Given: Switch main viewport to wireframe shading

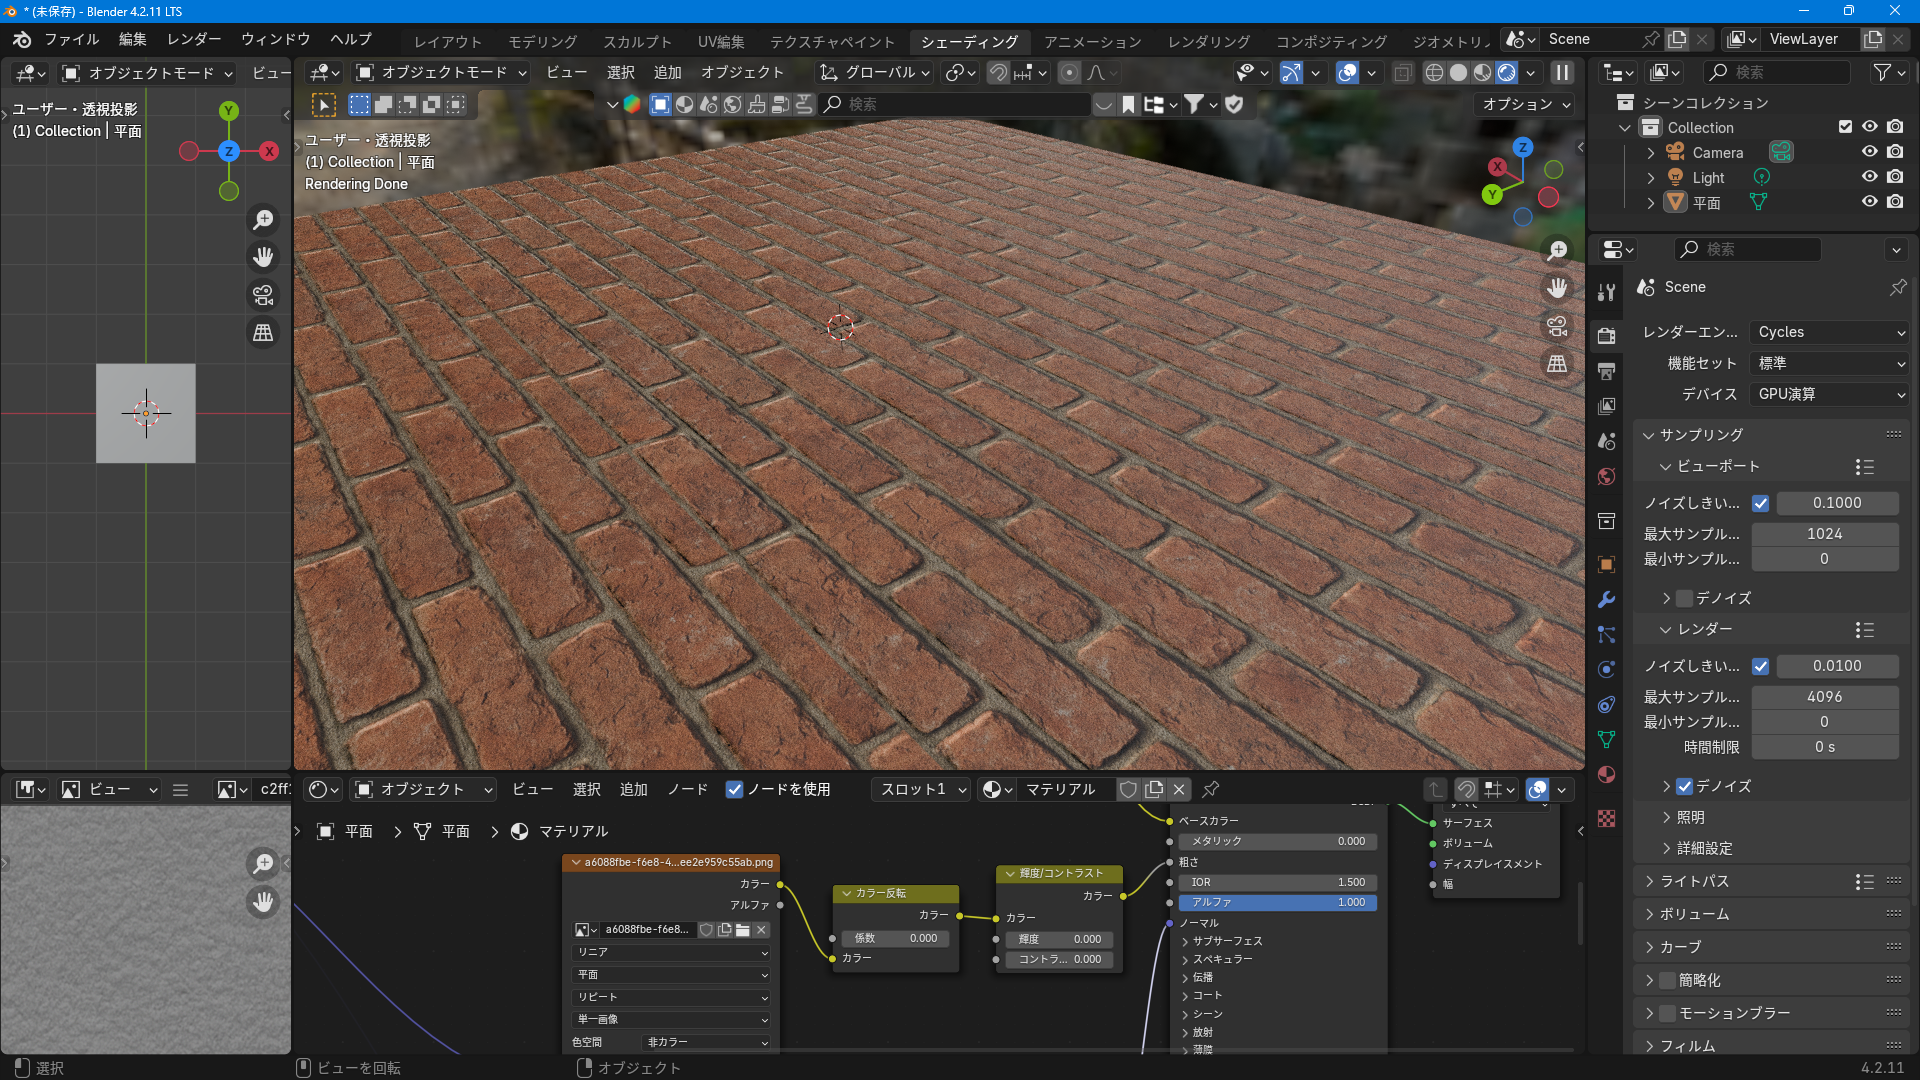Looking at the screenshot, I should tap(1434, 72).
